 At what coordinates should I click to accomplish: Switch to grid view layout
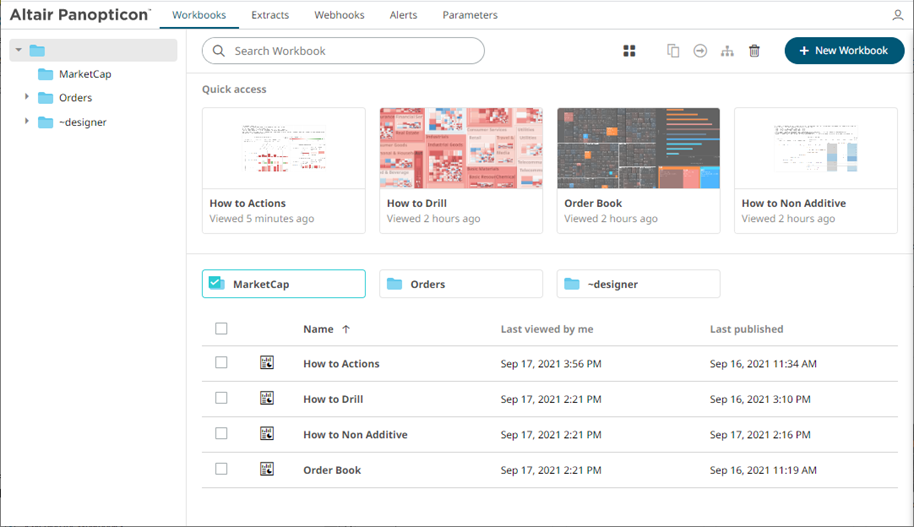629,51
